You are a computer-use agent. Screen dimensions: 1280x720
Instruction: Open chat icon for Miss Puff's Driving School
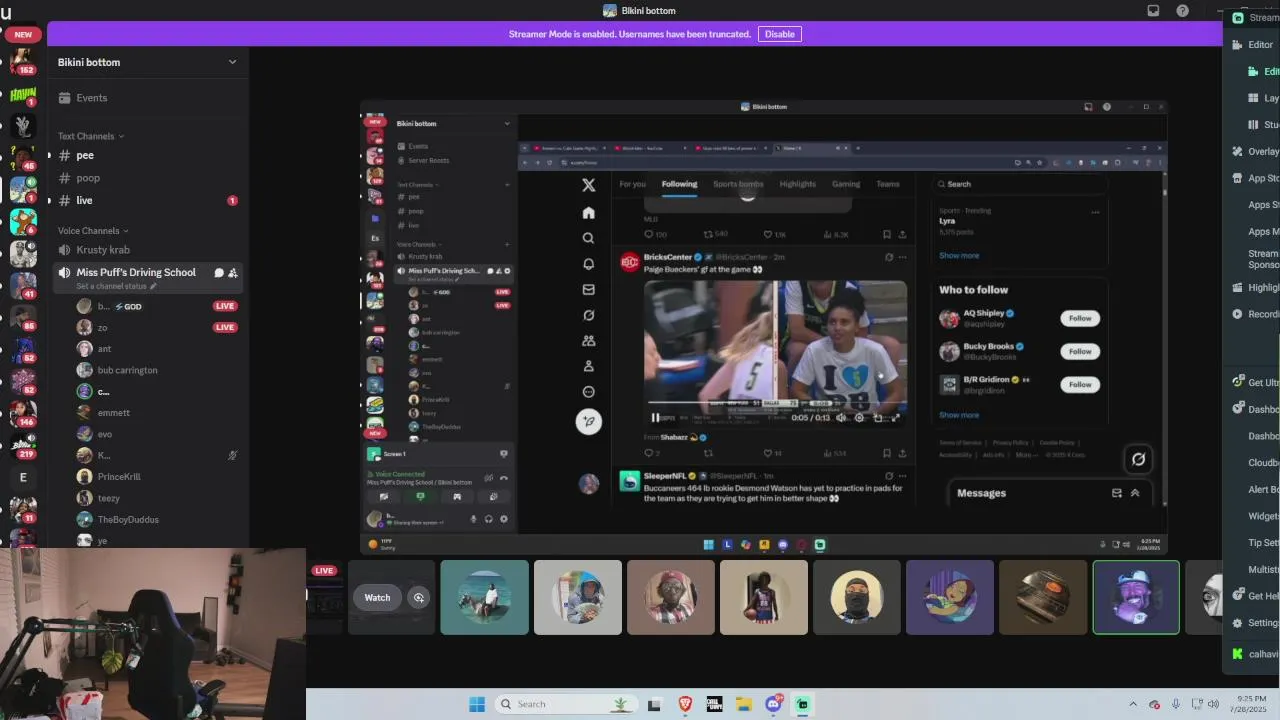tap(219, 272)
